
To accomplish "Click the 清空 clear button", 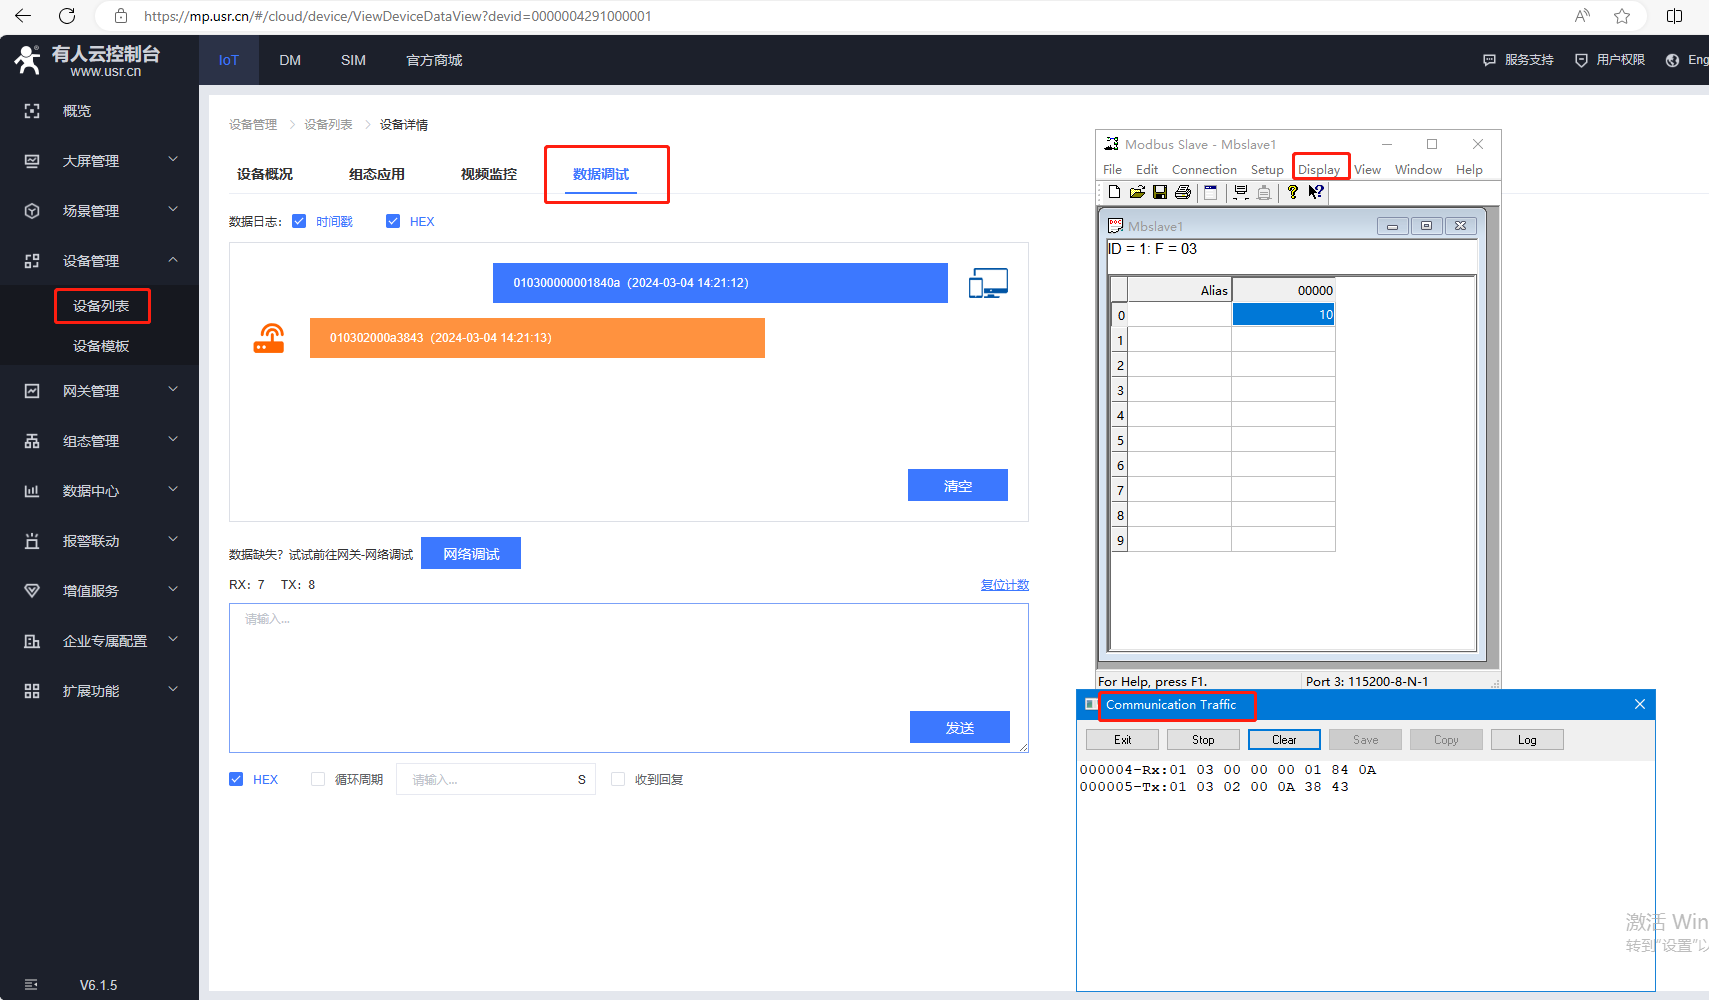I will click(x=958, y=485).
